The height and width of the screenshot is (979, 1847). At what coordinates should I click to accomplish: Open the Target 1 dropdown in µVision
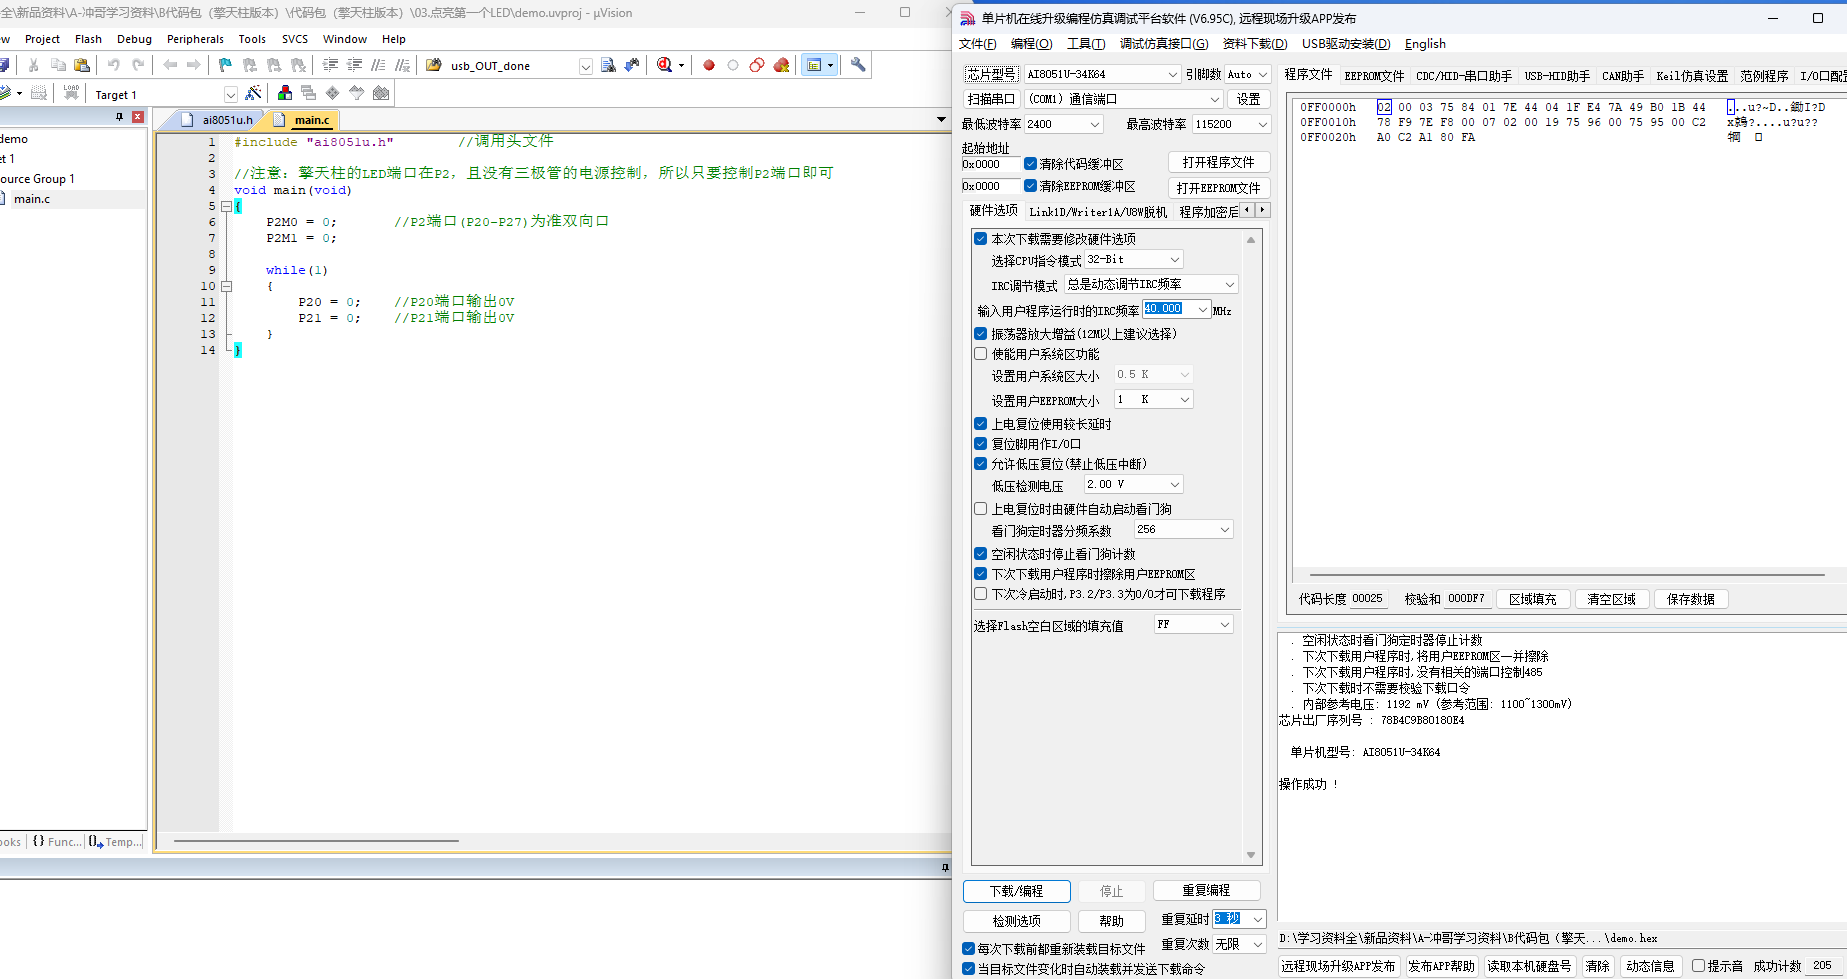[230, 95]
